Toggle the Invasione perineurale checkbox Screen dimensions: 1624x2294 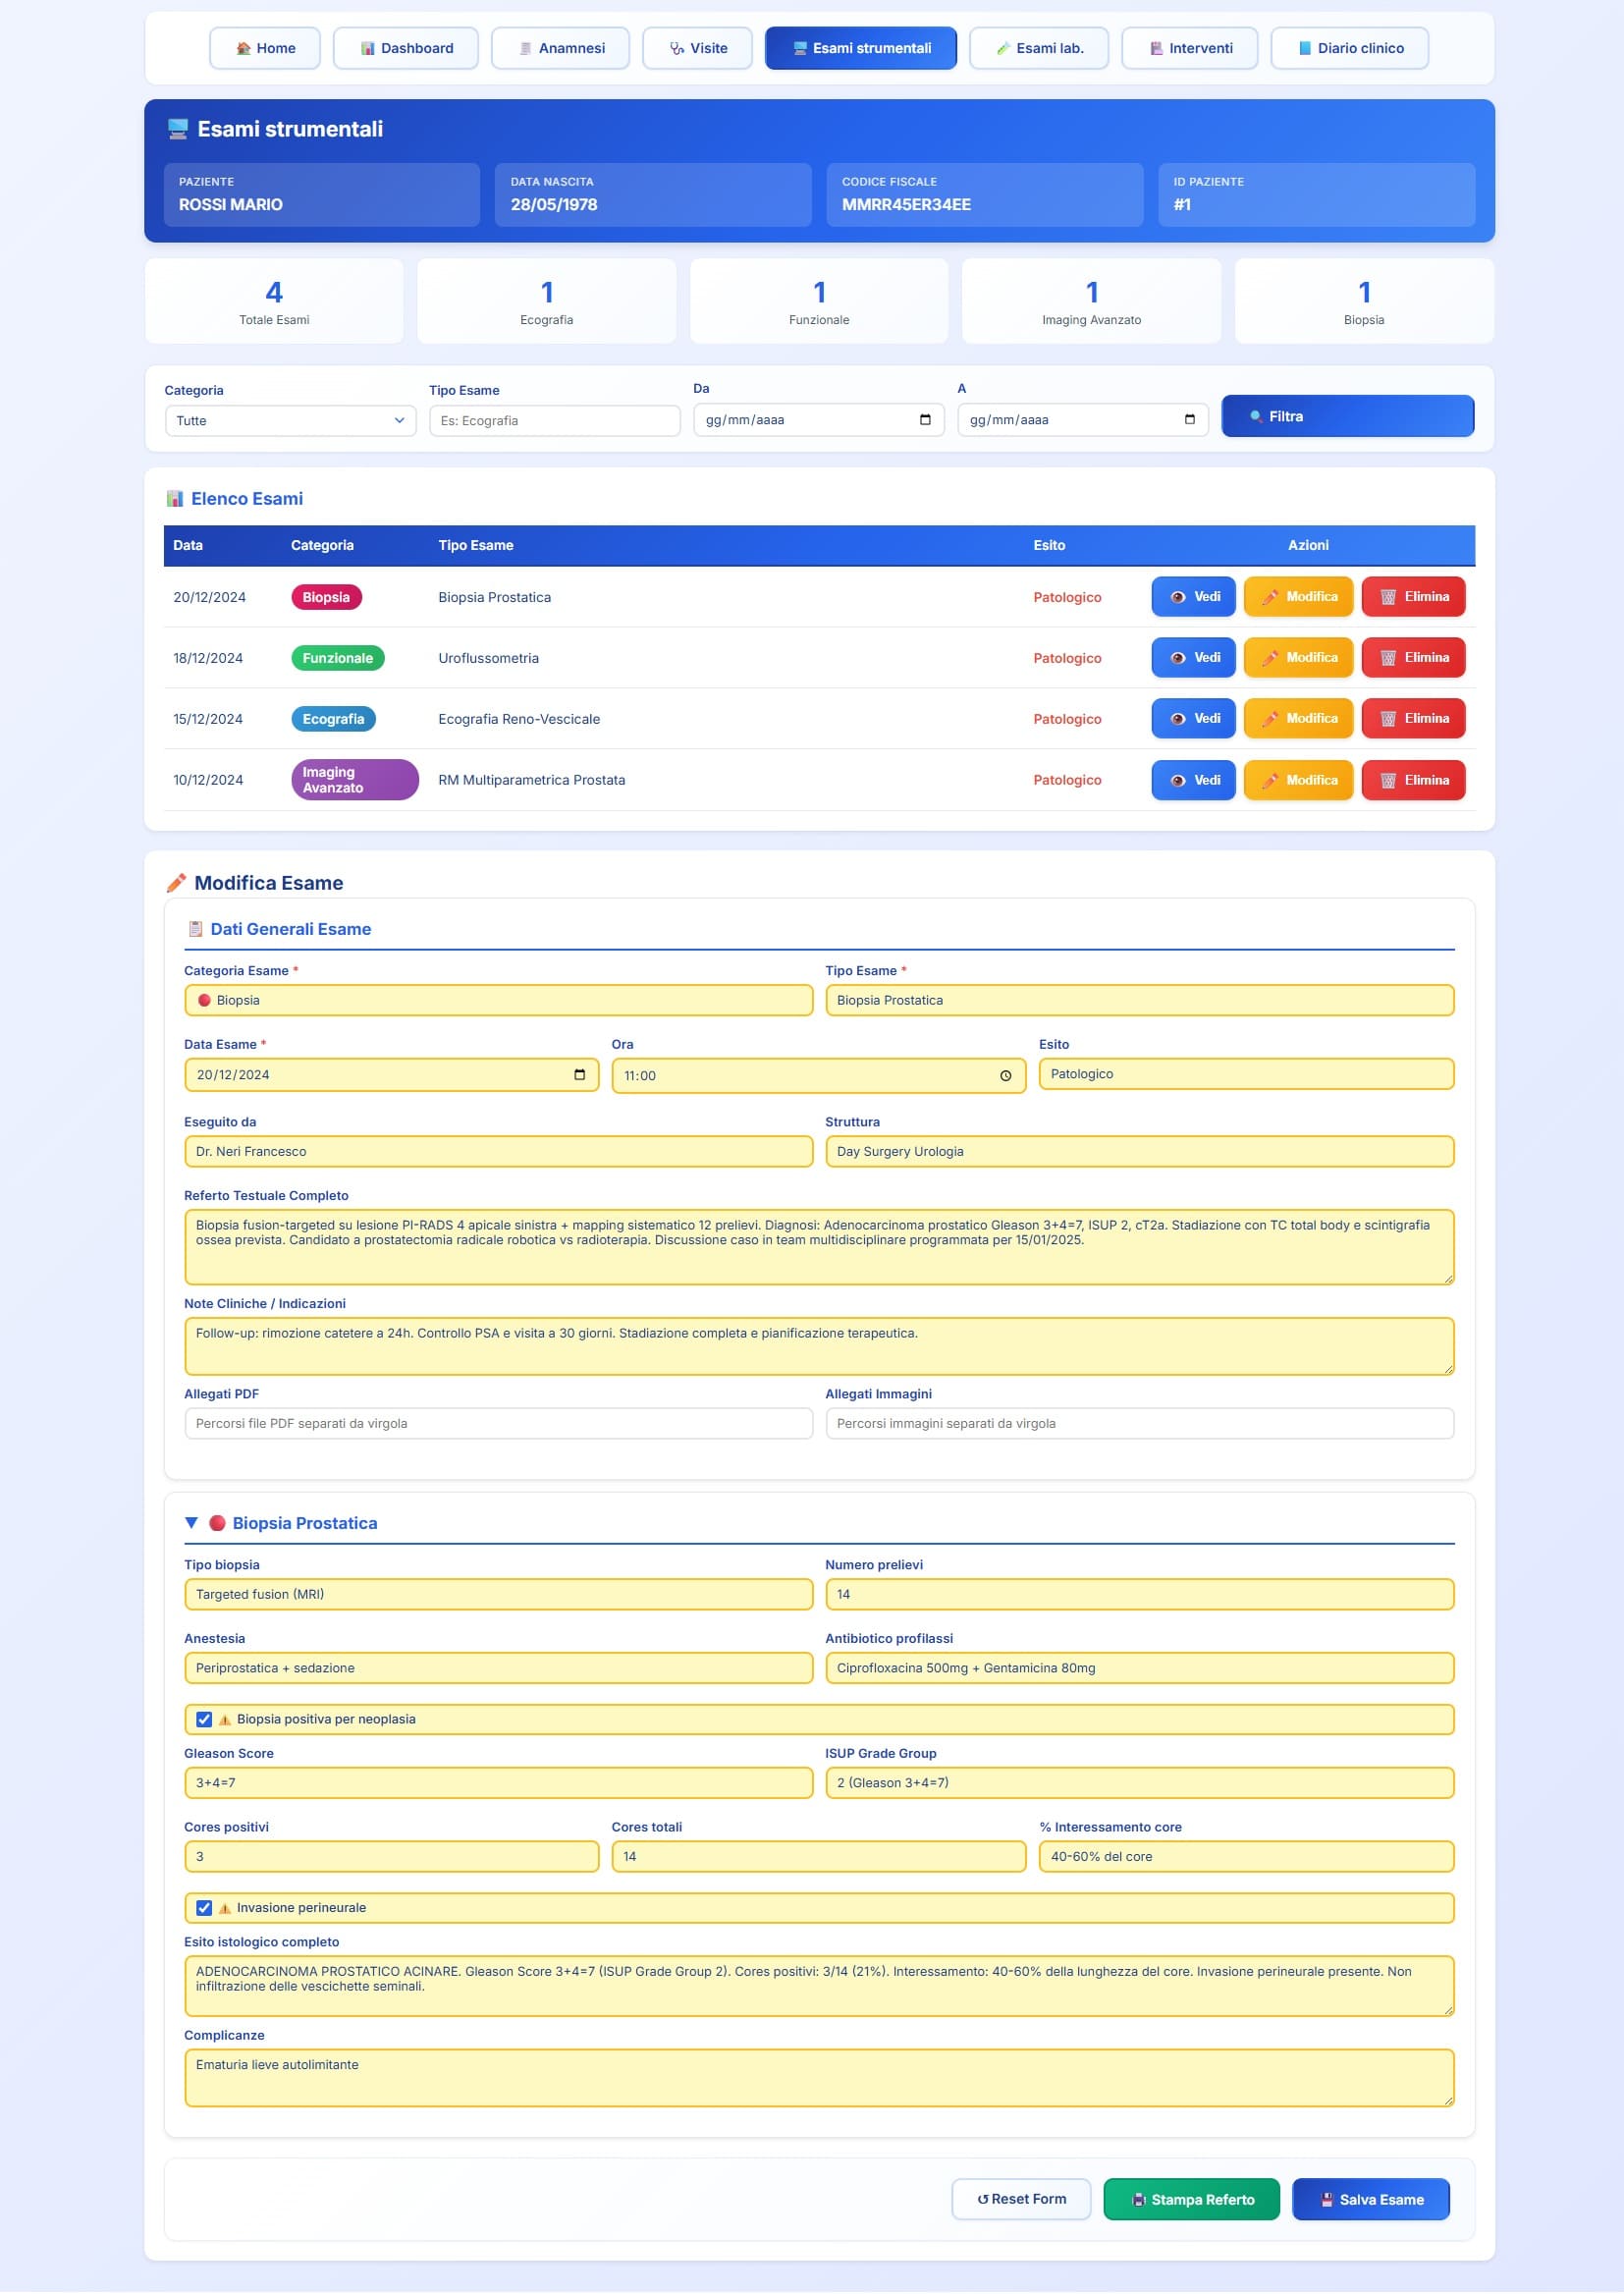point(204,1908)
